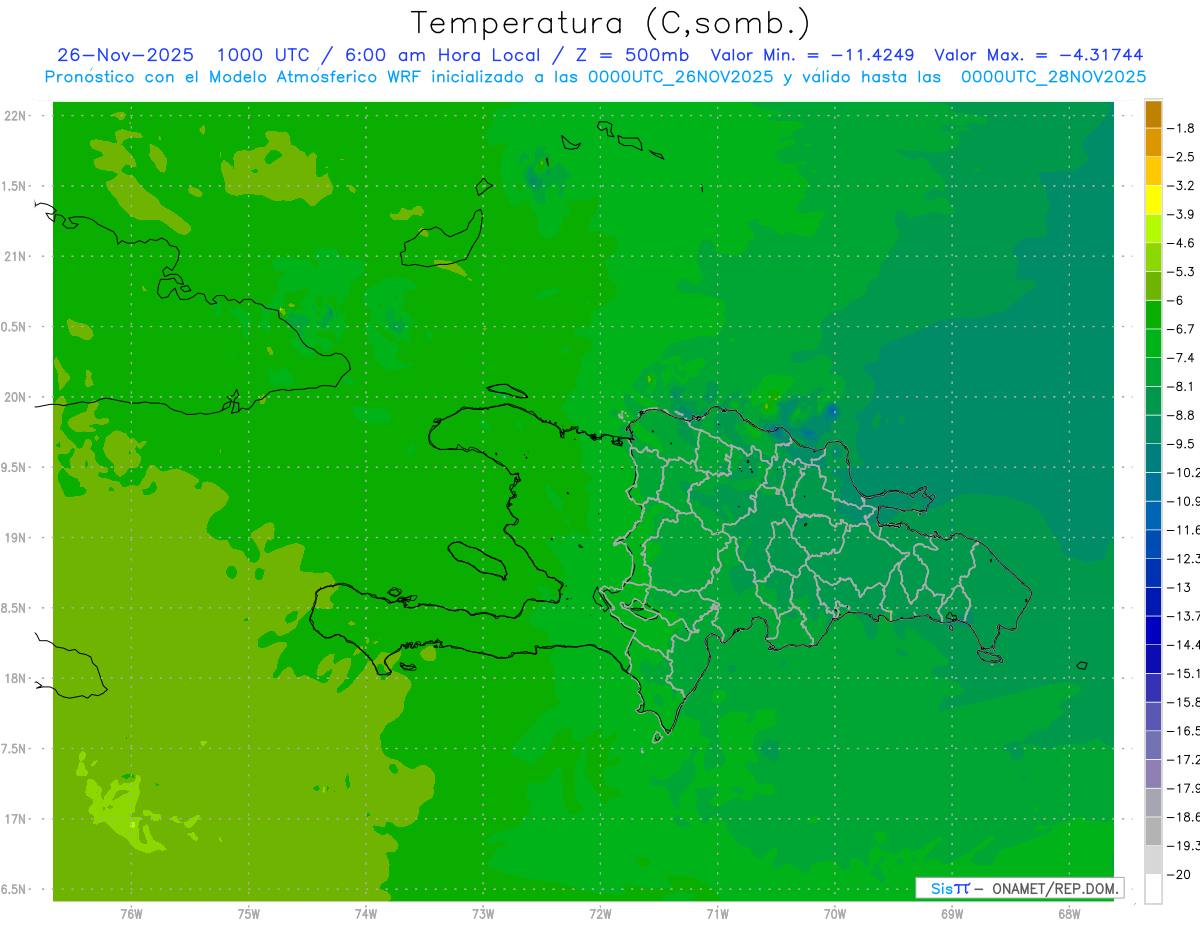Click the "72W" longitude axis label
Screen dimensions: 1200x927
600,914
